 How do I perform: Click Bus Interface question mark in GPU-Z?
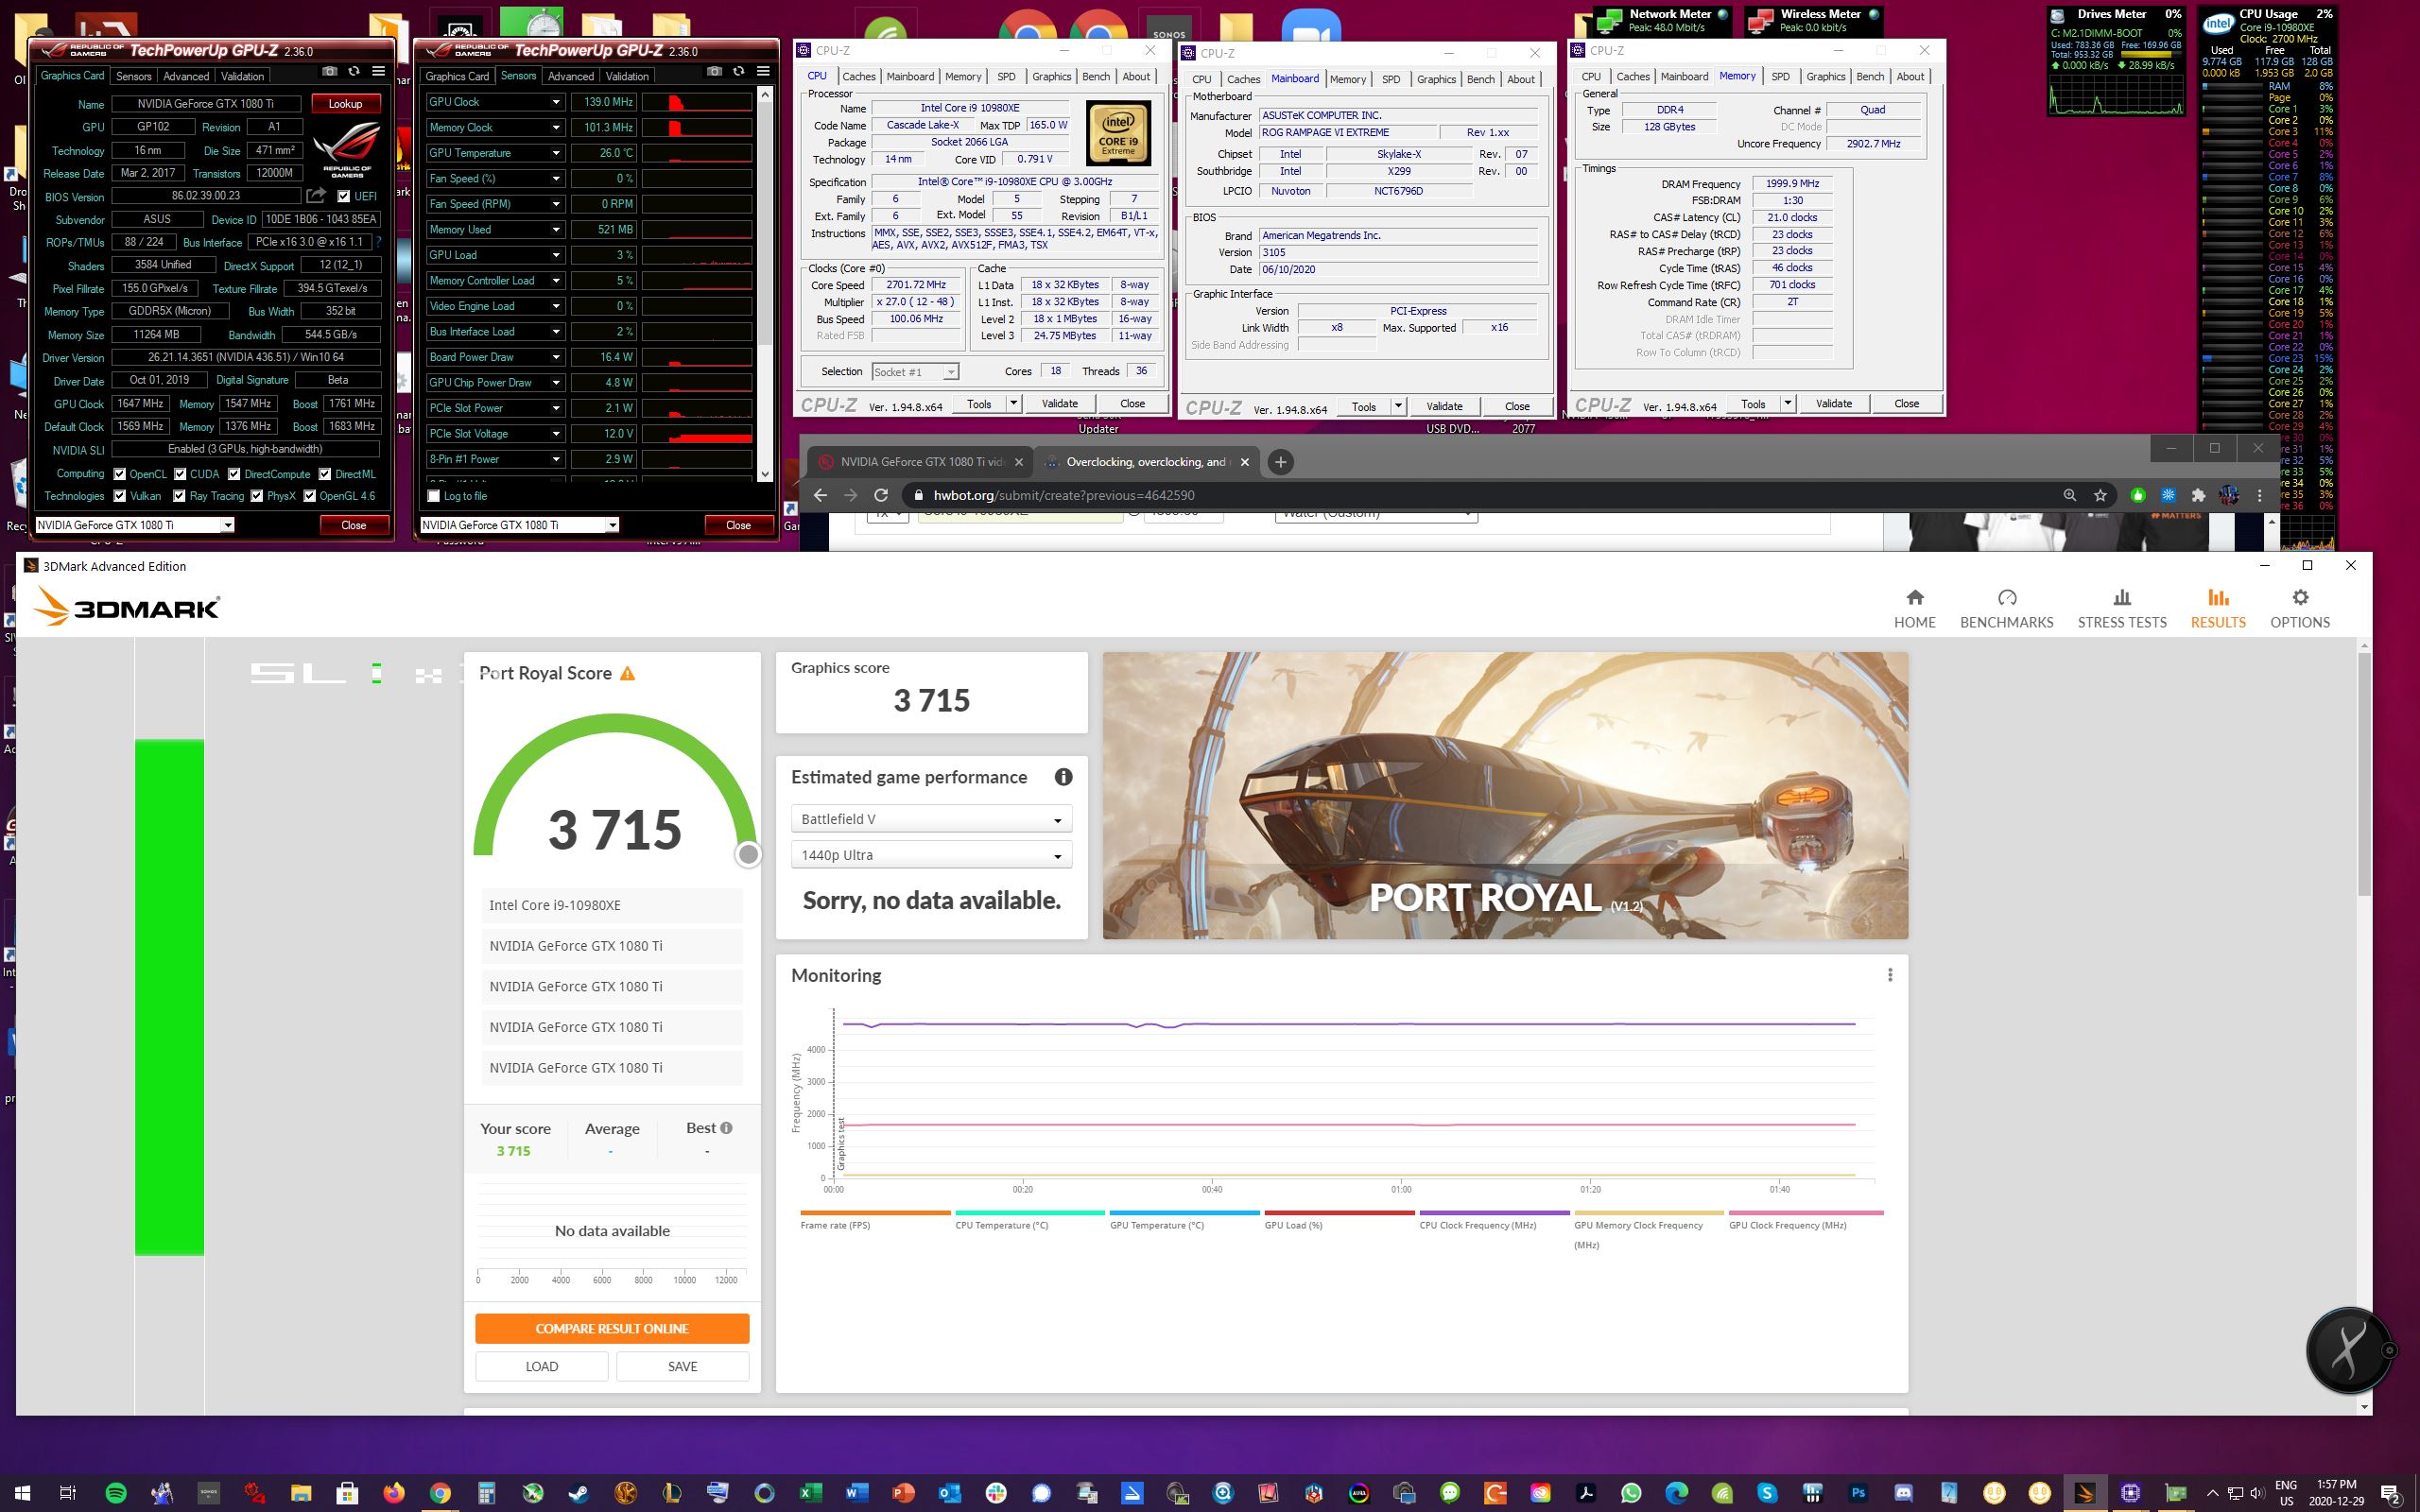(378, 242)
